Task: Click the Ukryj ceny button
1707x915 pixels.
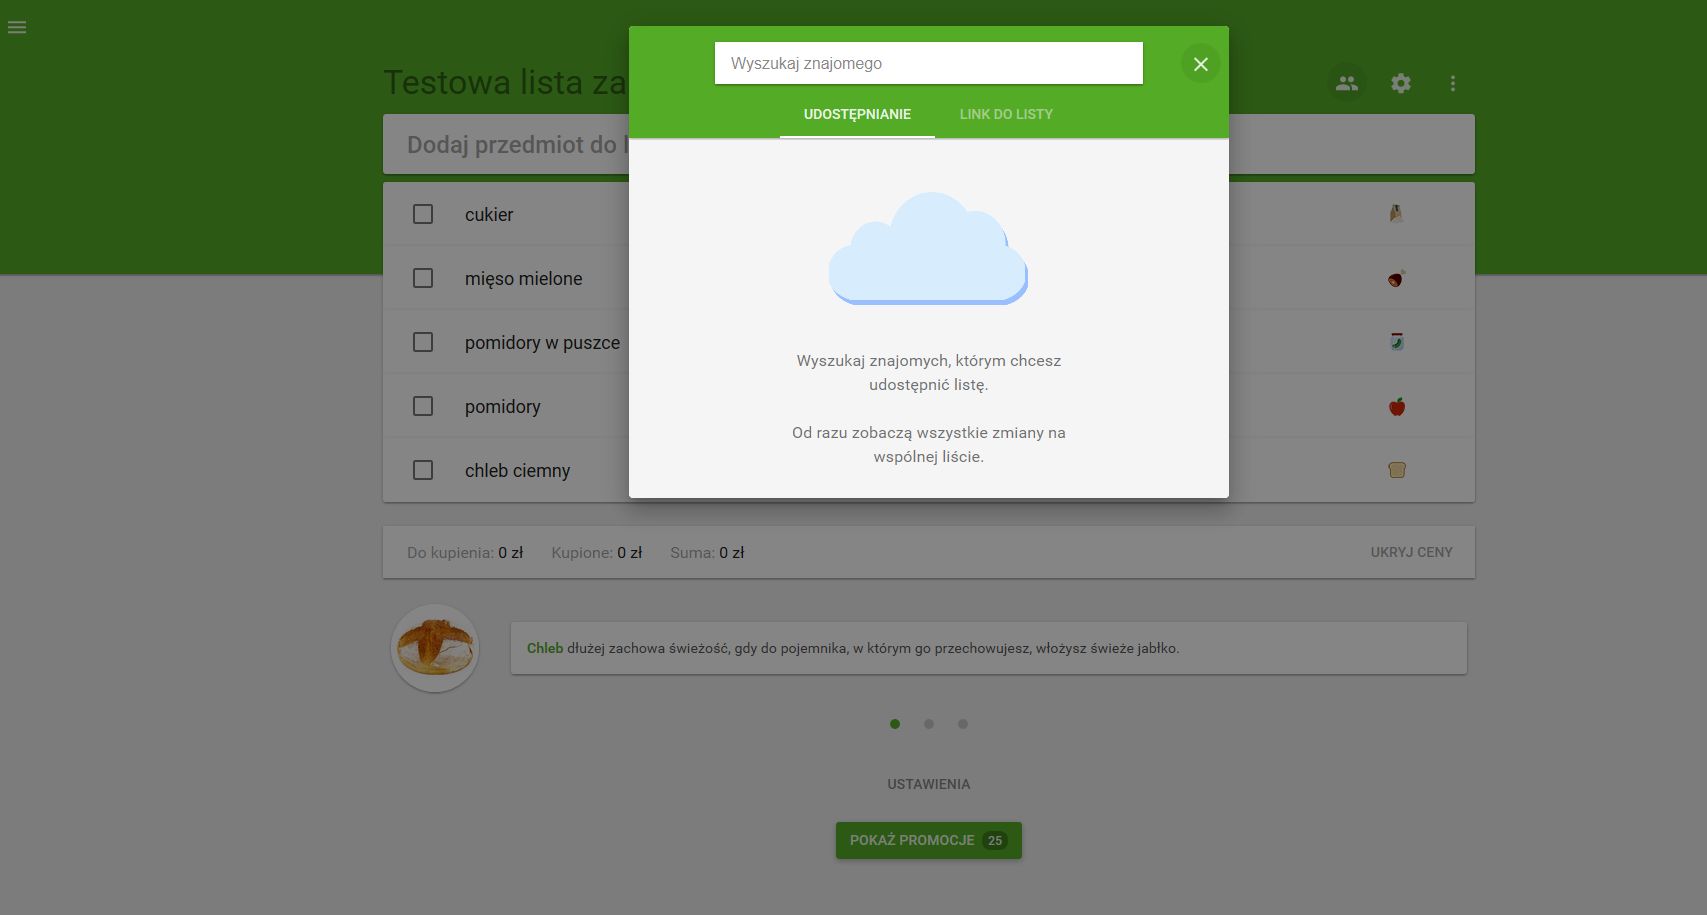Action: coord(1411,552)
